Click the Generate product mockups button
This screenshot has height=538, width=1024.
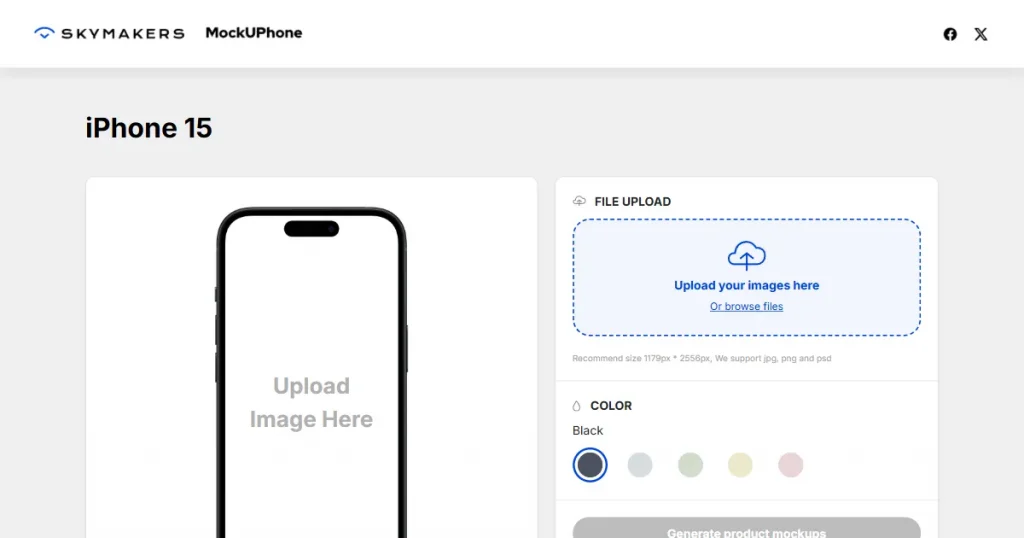(x=746, y=528)
